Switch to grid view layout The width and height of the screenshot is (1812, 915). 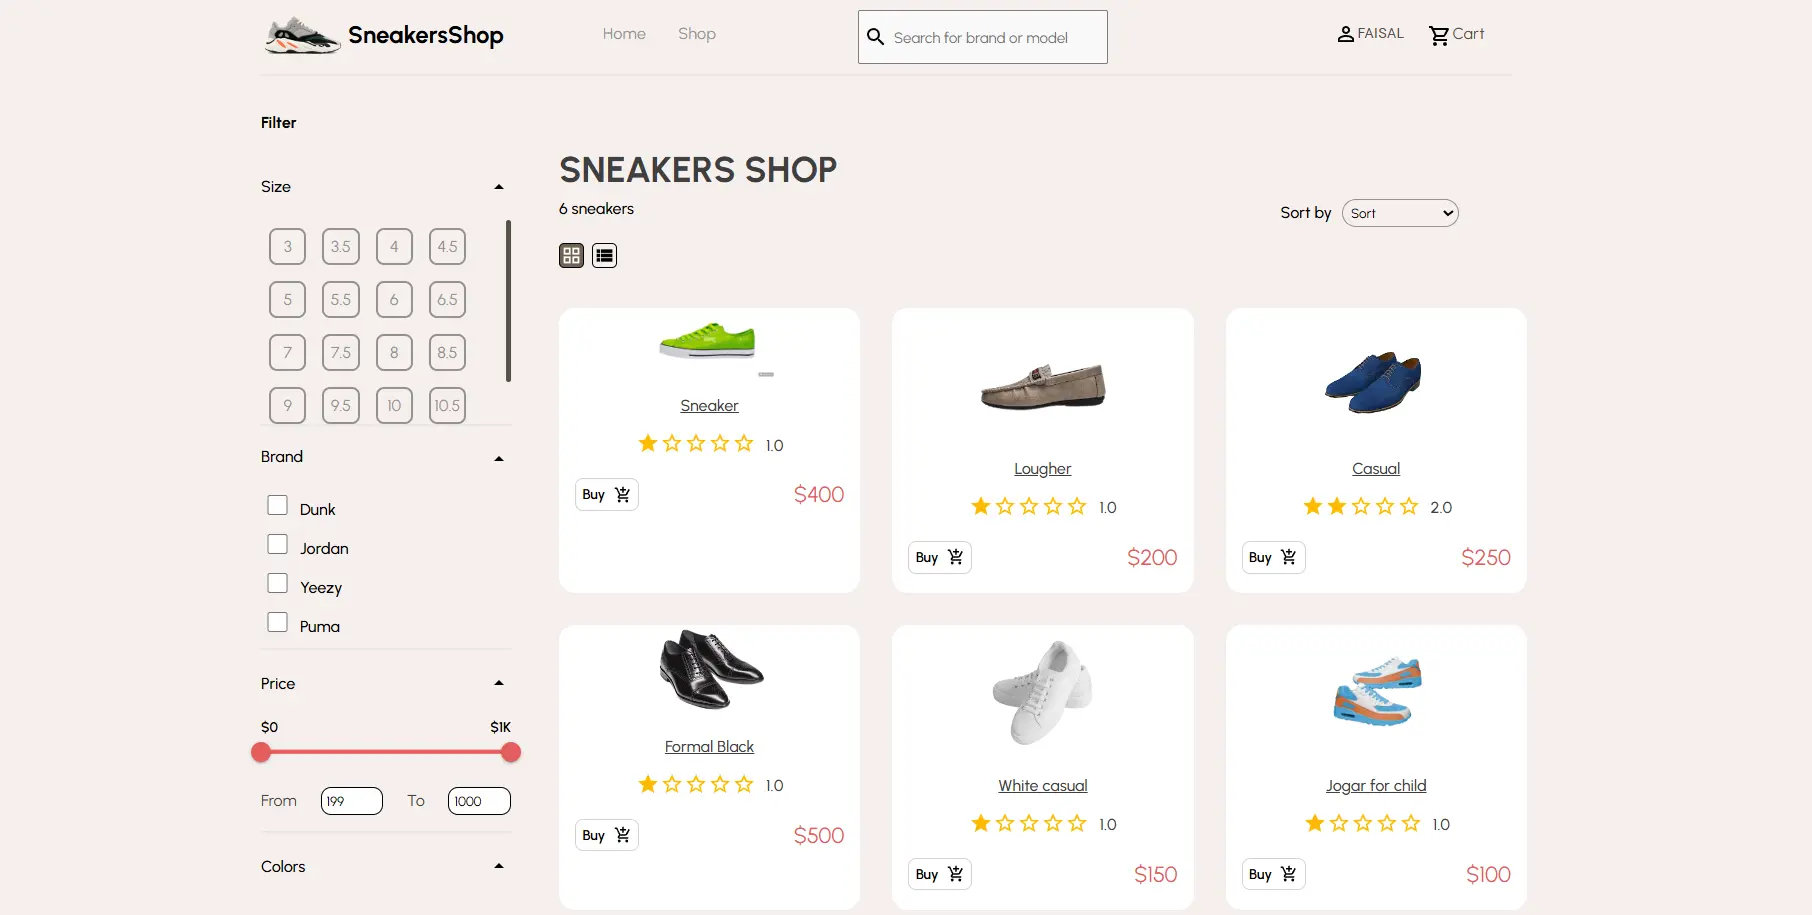click(571, 256)
